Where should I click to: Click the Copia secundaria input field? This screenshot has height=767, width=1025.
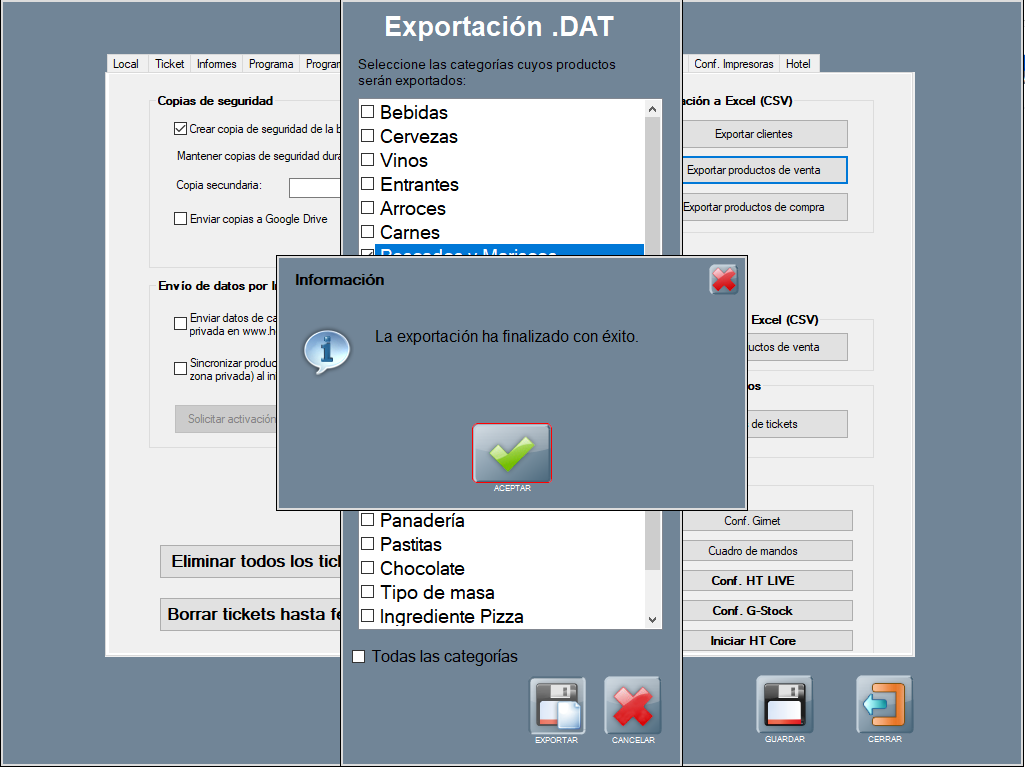click(x=315, y=187)
